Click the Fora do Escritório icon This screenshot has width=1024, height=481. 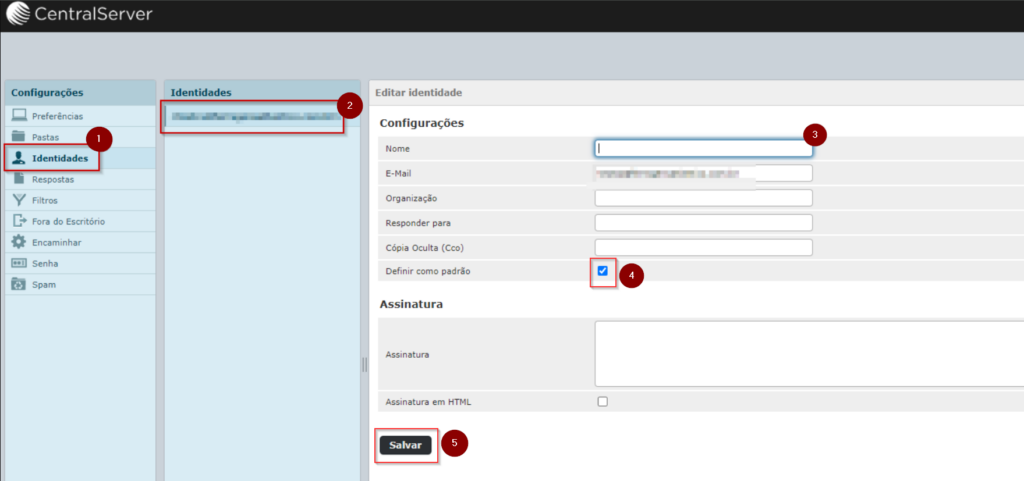18,221
